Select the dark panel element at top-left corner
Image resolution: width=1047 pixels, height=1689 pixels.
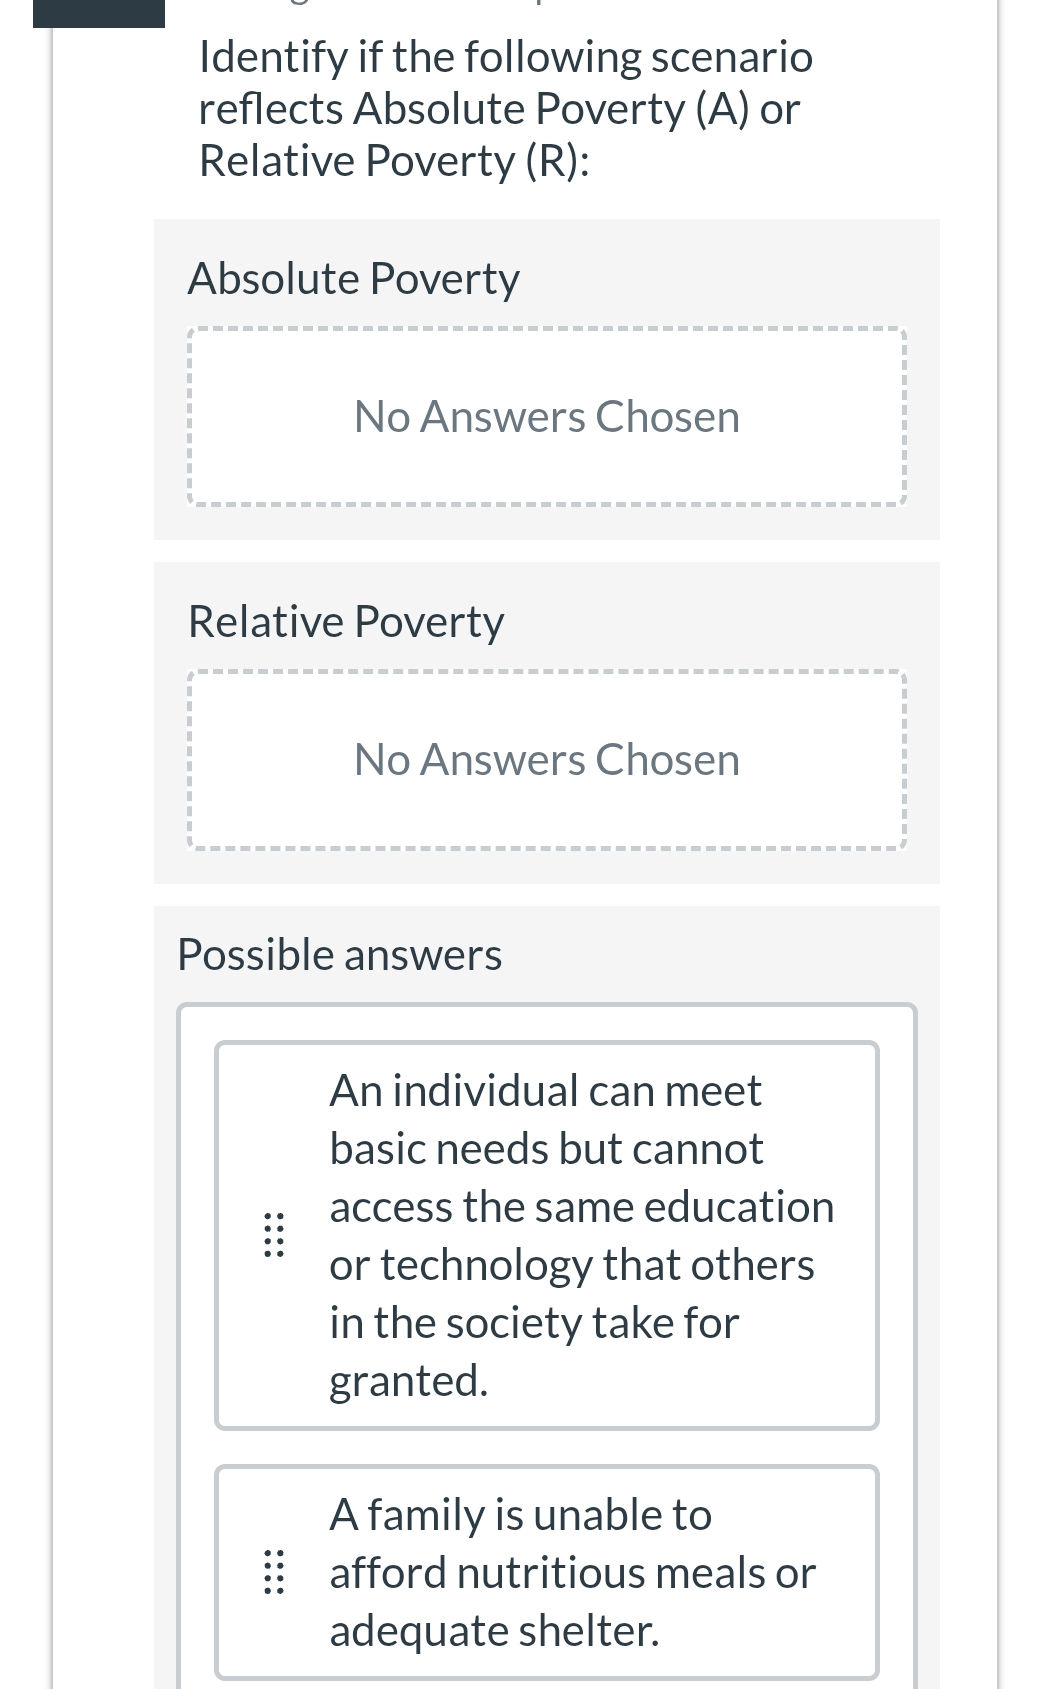97,12
